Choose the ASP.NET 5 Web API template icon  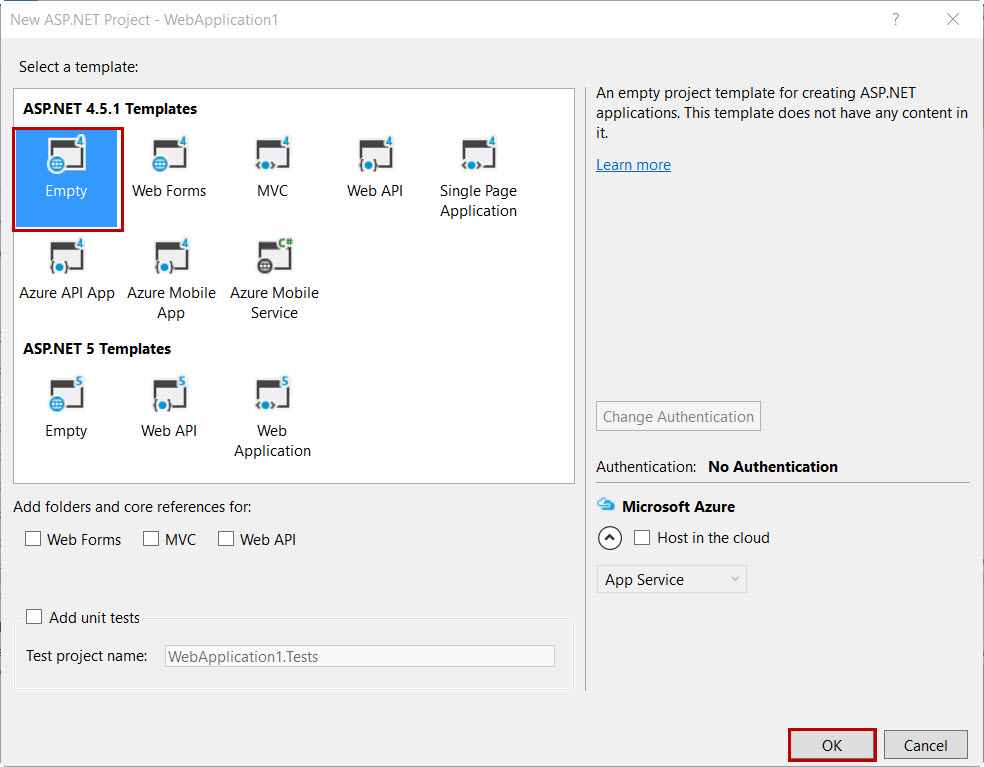169,395
